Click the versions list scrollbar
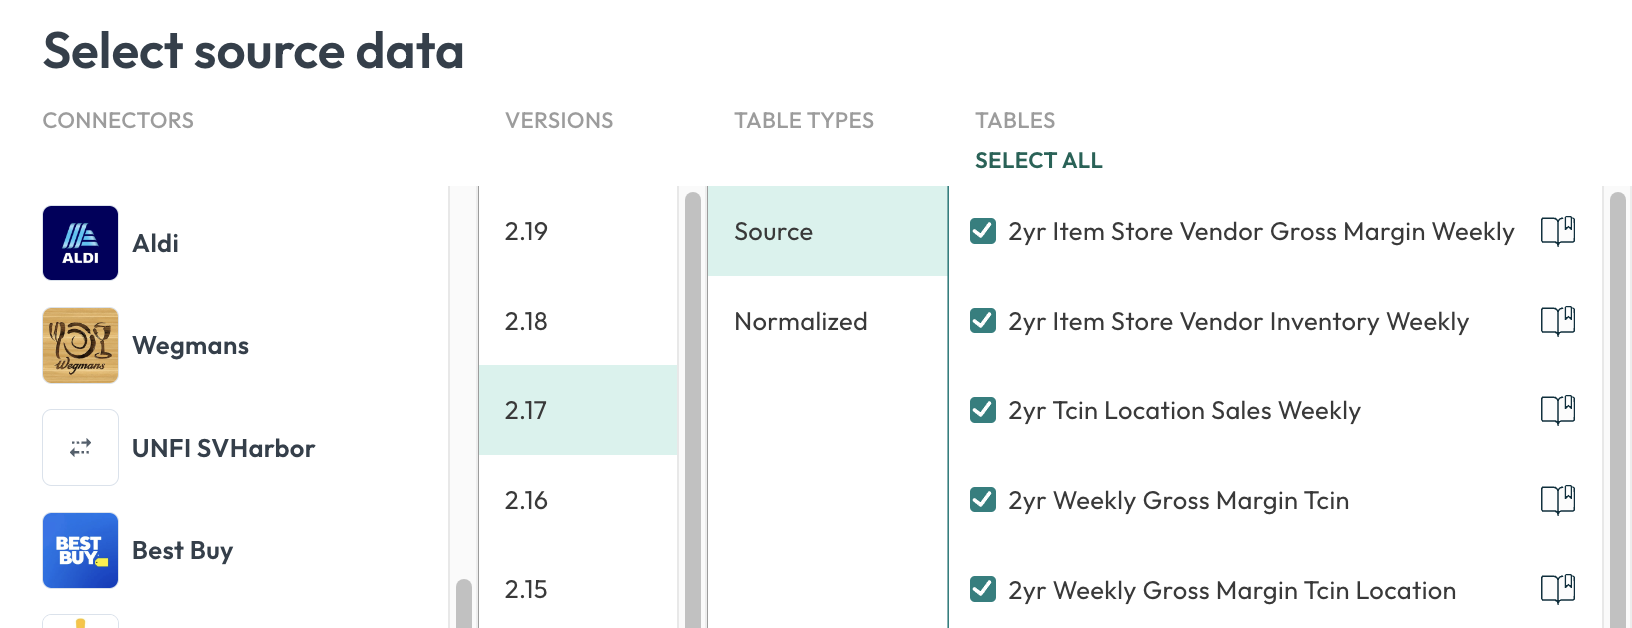The image size is (1632, 628). pyautogui.click(x=693, y=410)
